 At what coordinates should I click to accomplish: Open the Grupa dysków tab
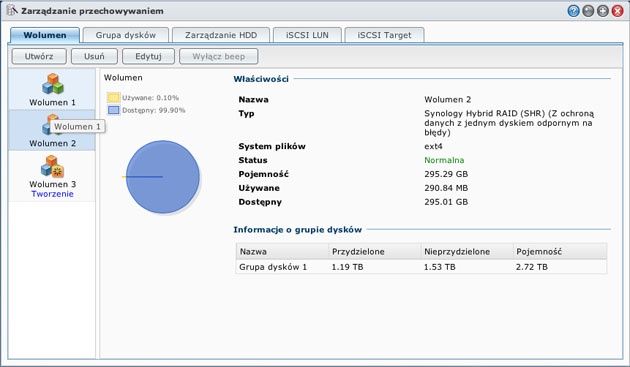click(x=126, y=35)
